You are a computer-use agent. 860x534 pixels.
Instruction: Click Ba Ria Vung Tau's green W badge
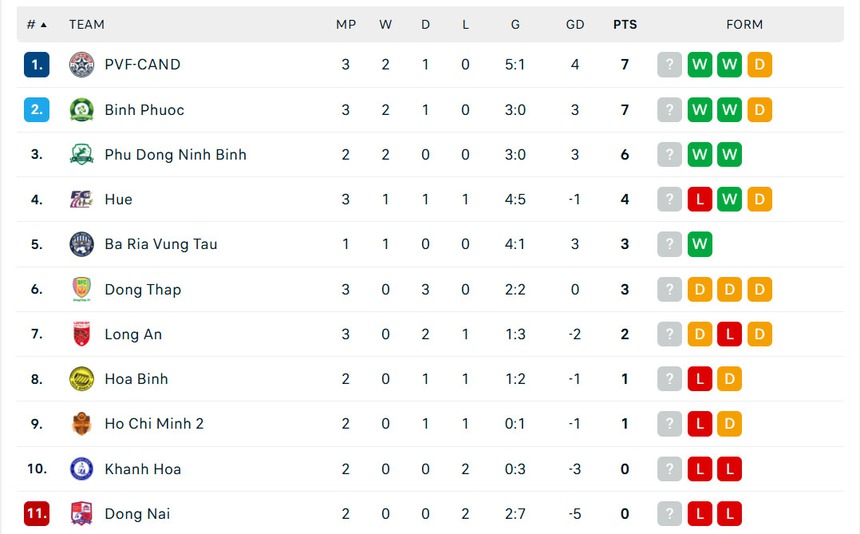[699, 244]
